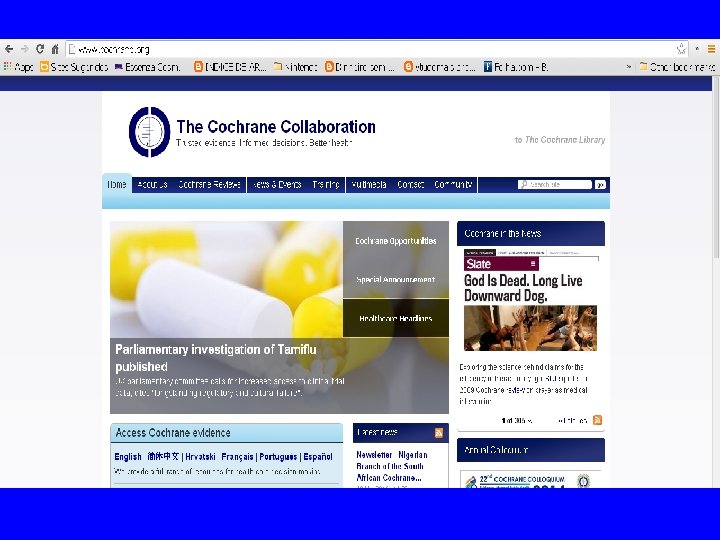This screenshot has width=720, height=540.
Task: Reload the page with the refresh icon
Action: pyautogui.click(x=40, y=49)
